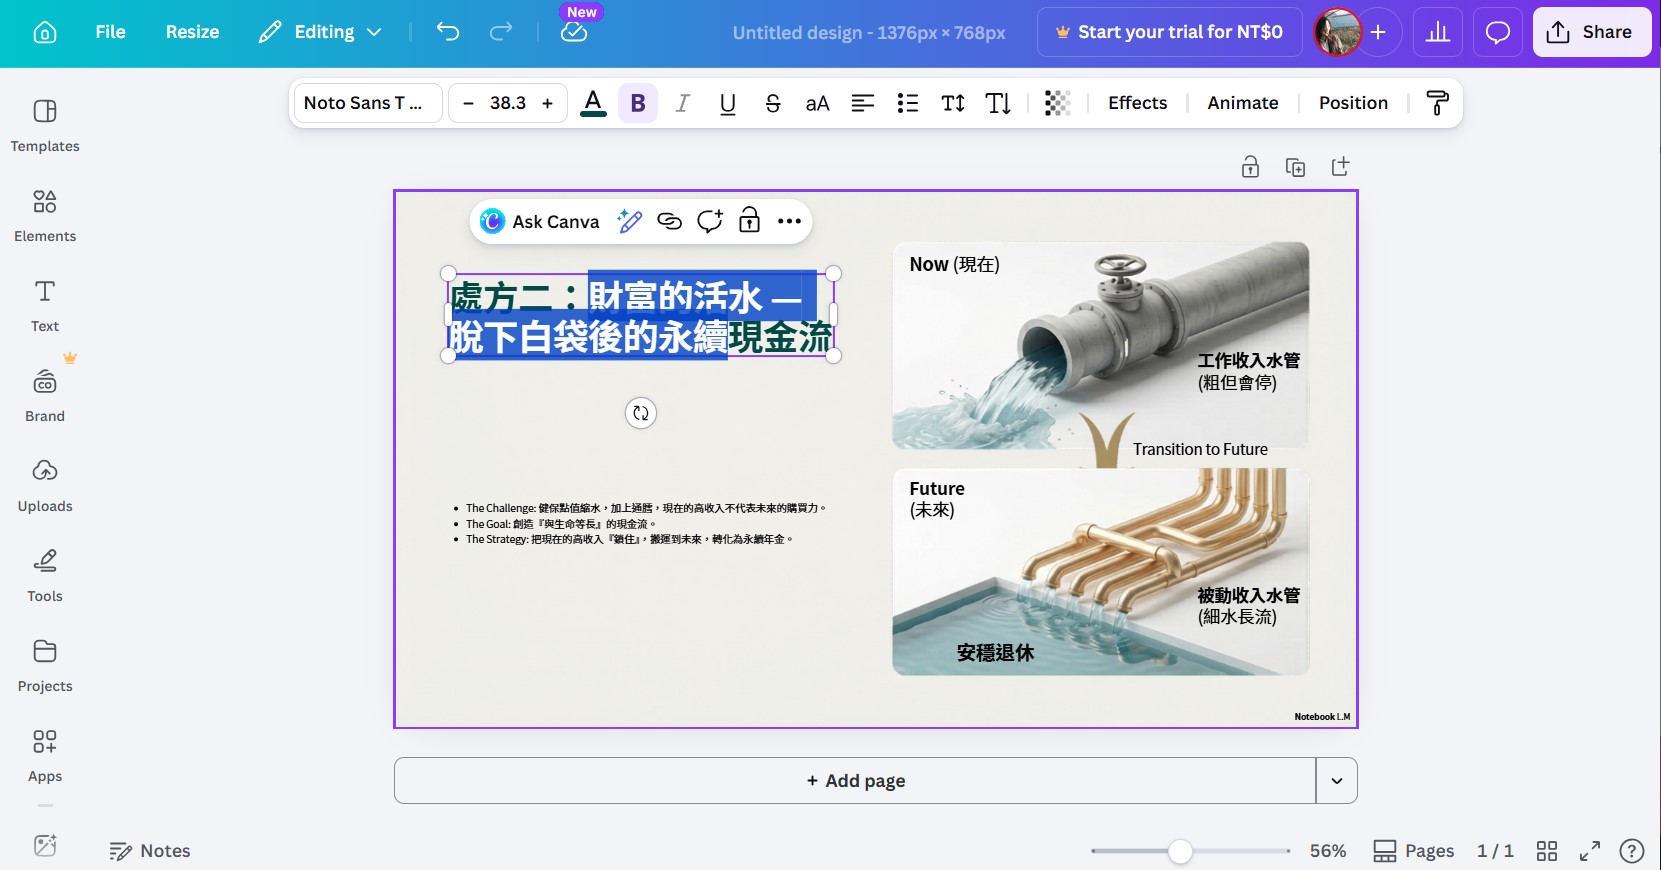Copy style with paint roller
This screenshot has height=870, width=1661.
(1437, 103)
